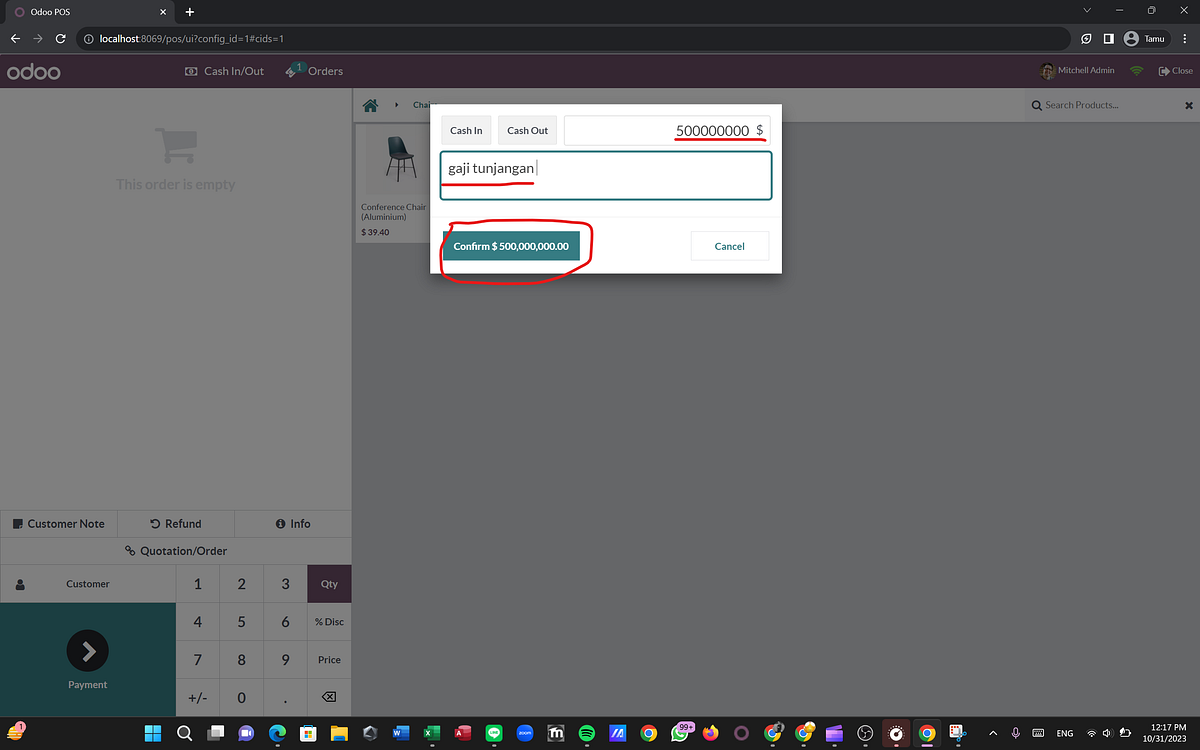Switch the numpad to % Disc mode
Image resolution: width=1200 pixels, height=750 pixels.
point(328,621)
